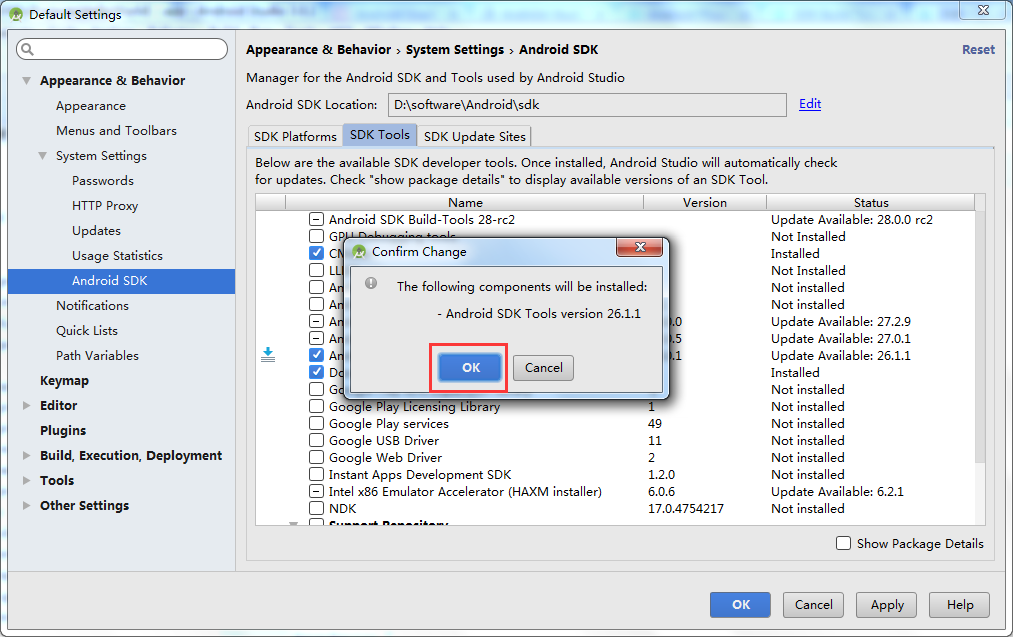Select Android SDK in settings tree

[121, 281]
